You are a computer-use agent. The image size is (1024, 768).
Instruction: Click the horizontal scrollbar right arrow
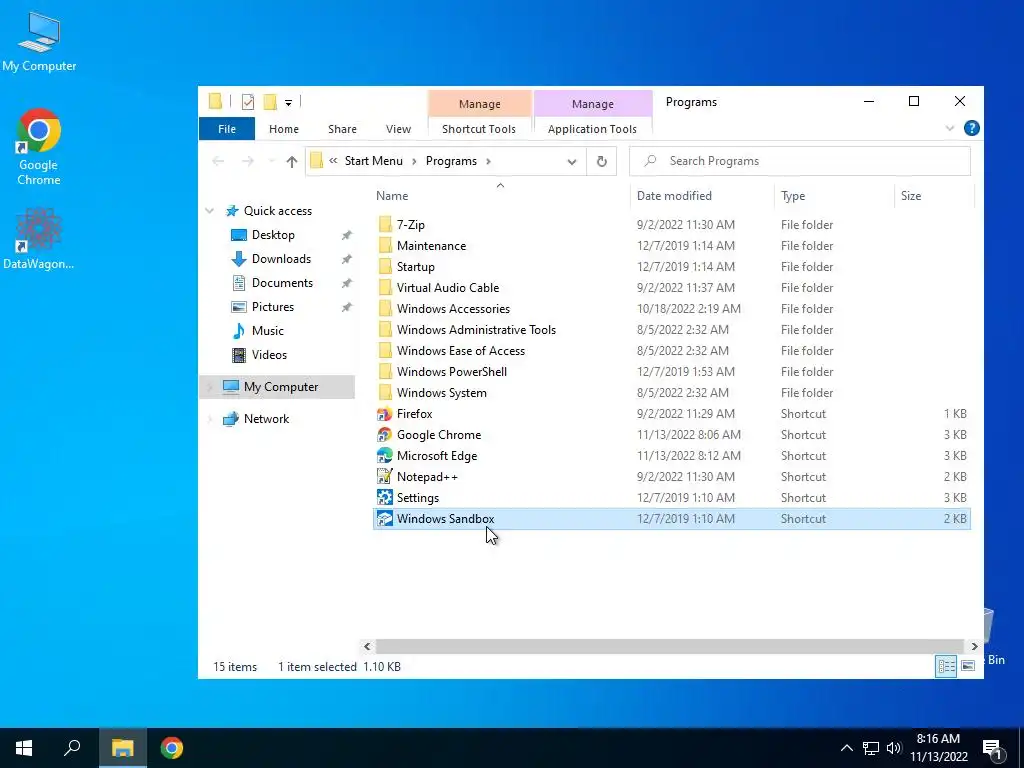974,647
